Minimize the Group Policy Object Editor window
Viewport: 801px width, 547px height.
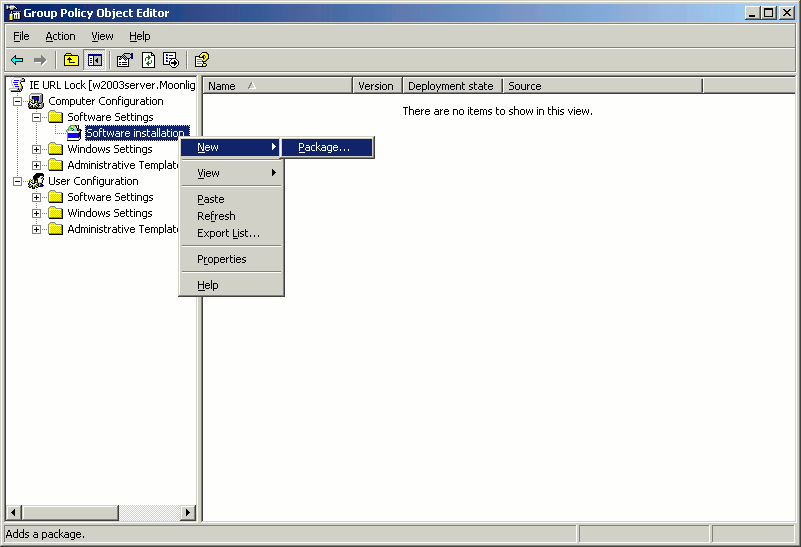[752, 13]
